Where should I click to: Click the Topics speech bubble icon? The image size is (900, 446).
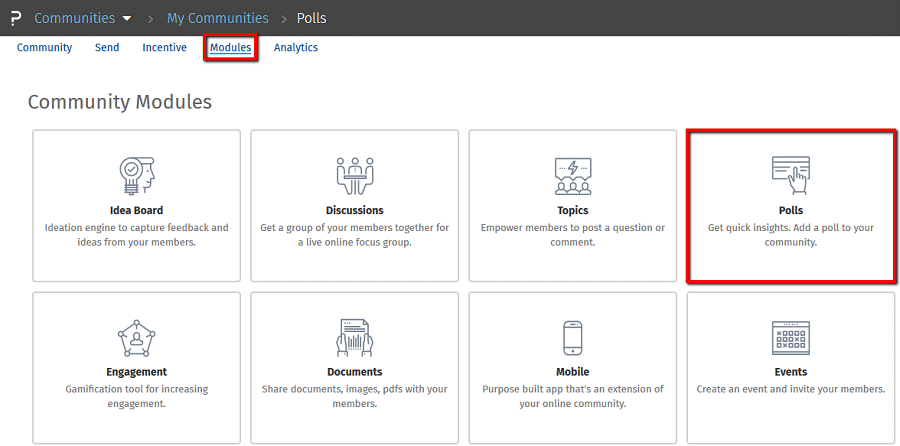(x=573, y=176)
